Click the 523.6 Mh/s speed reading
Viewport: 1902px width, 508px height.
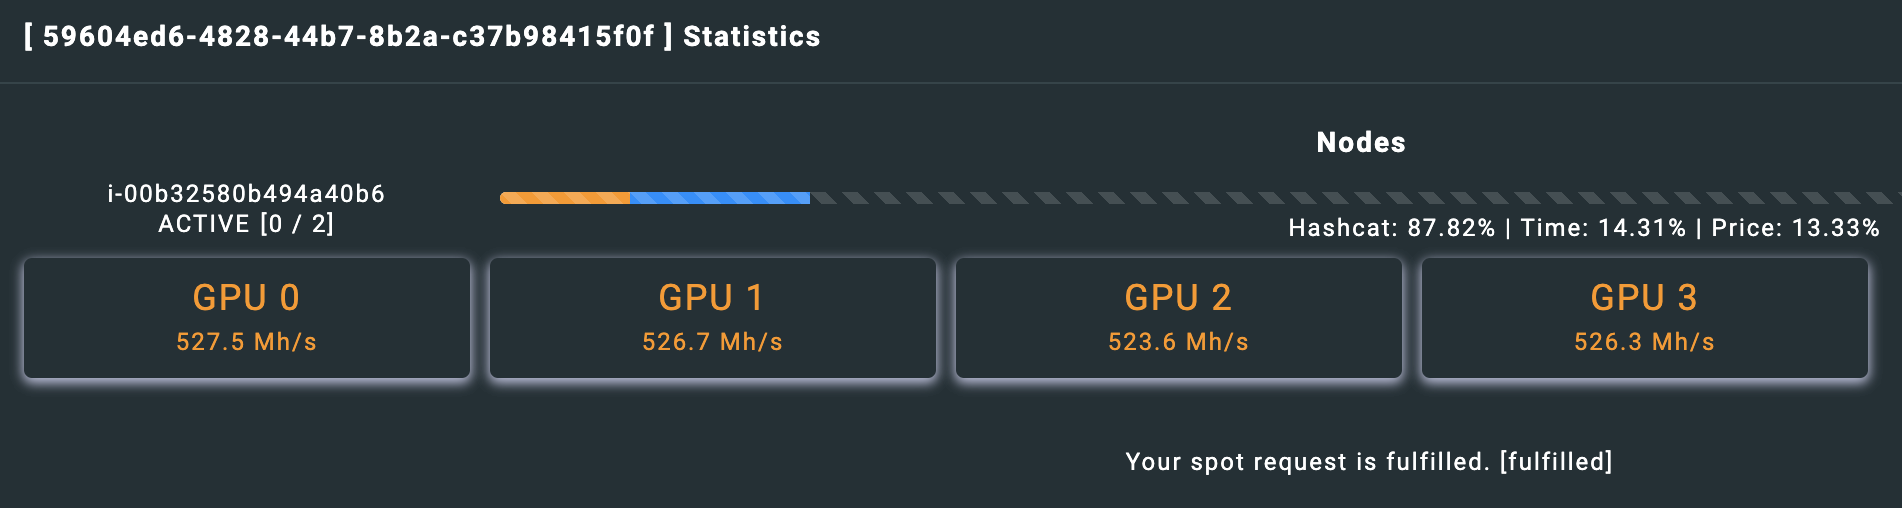pos(1178,342)
